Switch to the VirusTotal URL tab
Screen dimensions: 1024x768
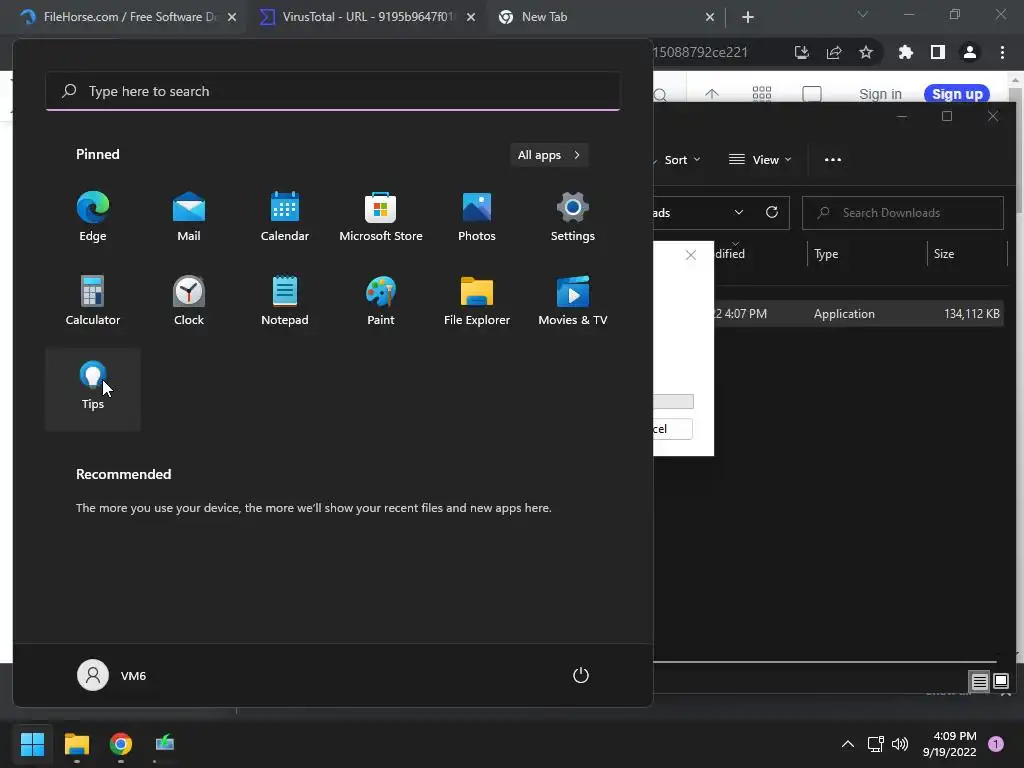pos(368,17)
